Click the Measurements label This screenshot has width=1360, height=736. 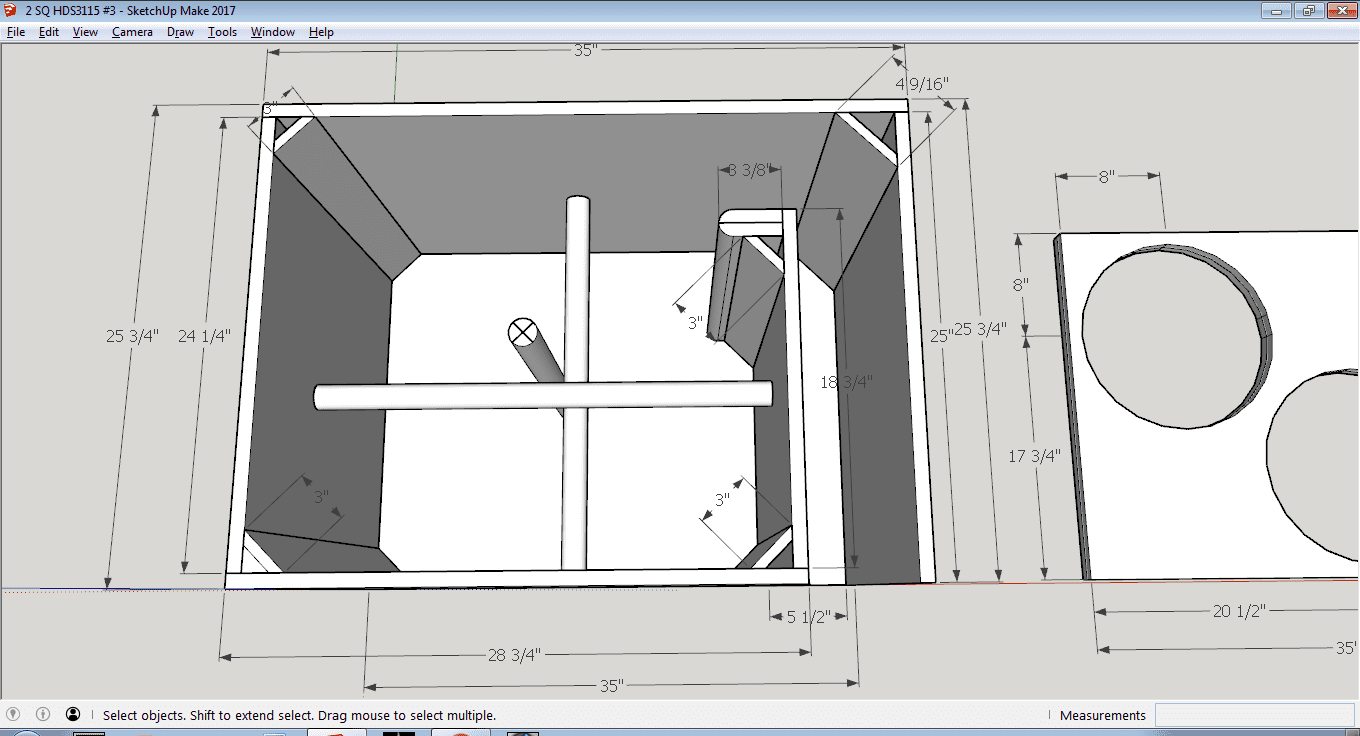point(1103,715)
